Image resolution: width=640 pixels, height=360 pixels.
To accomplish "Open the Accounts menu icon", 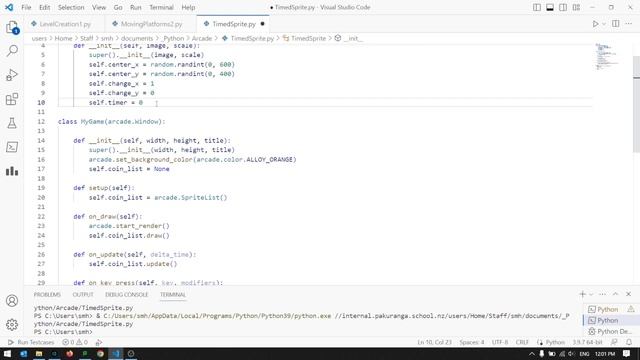I will pyautogui.click(x=12, y=301).
